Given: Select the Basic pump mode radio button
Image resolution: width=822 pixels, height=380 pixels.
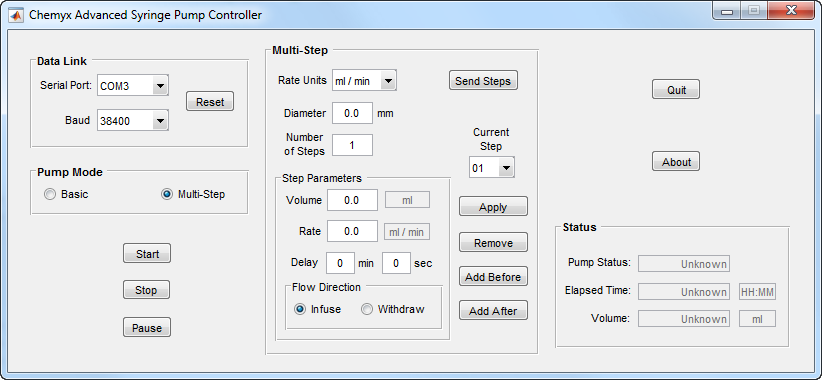Looking at the screenshot, I should (67, 194).
